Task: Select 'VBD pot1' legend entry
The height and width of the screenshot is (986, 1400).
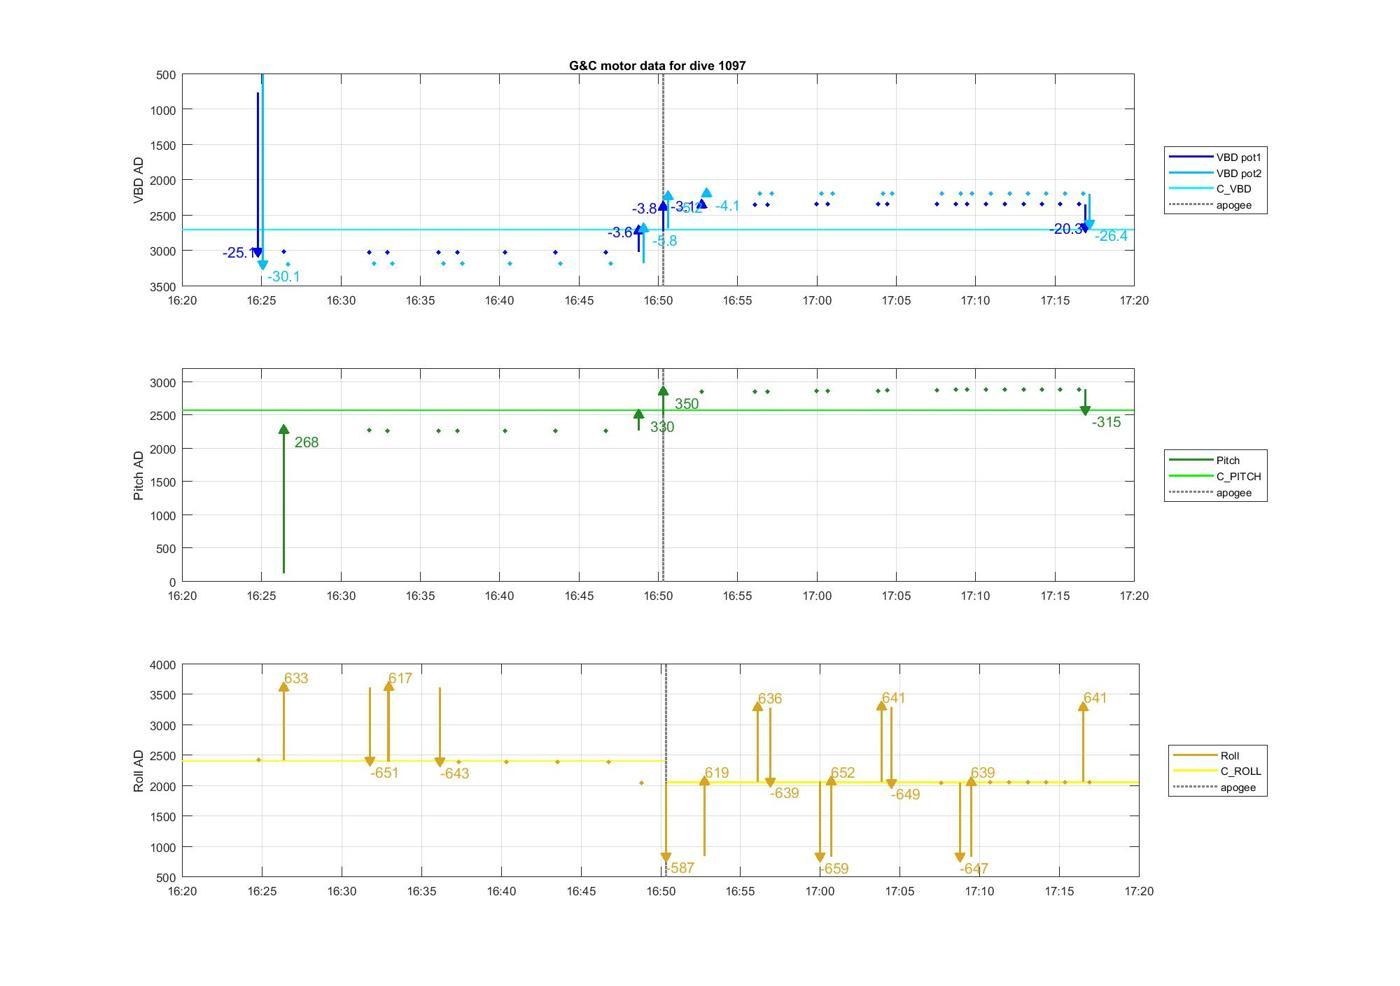Action: (1216, 157)
